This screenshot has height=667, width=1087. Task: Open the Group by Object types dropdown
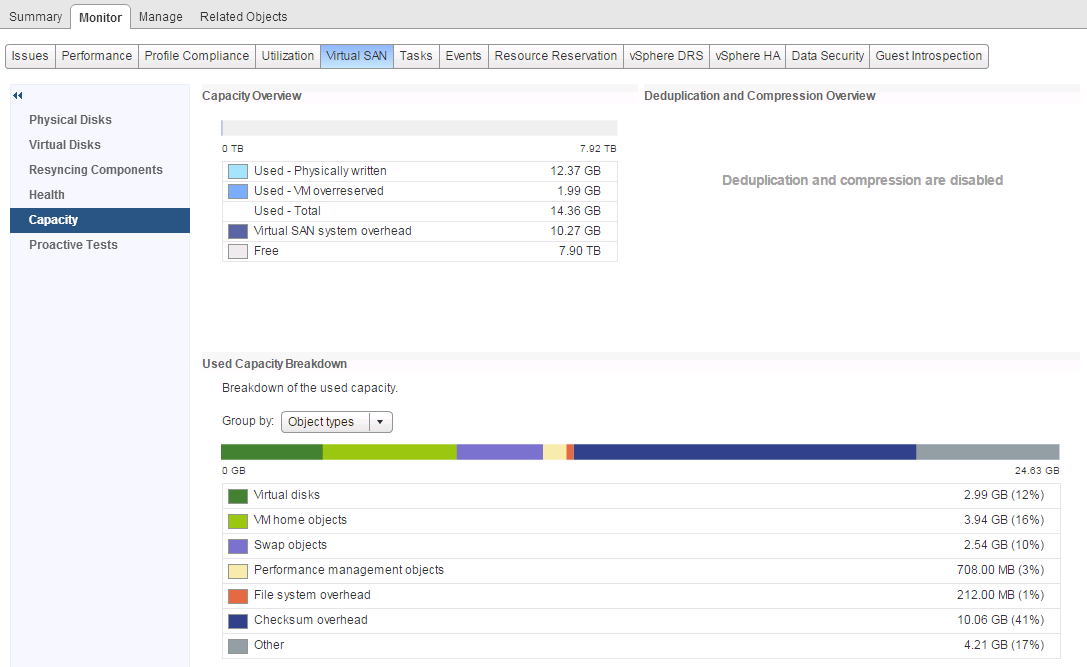click(x=336, y=422)
